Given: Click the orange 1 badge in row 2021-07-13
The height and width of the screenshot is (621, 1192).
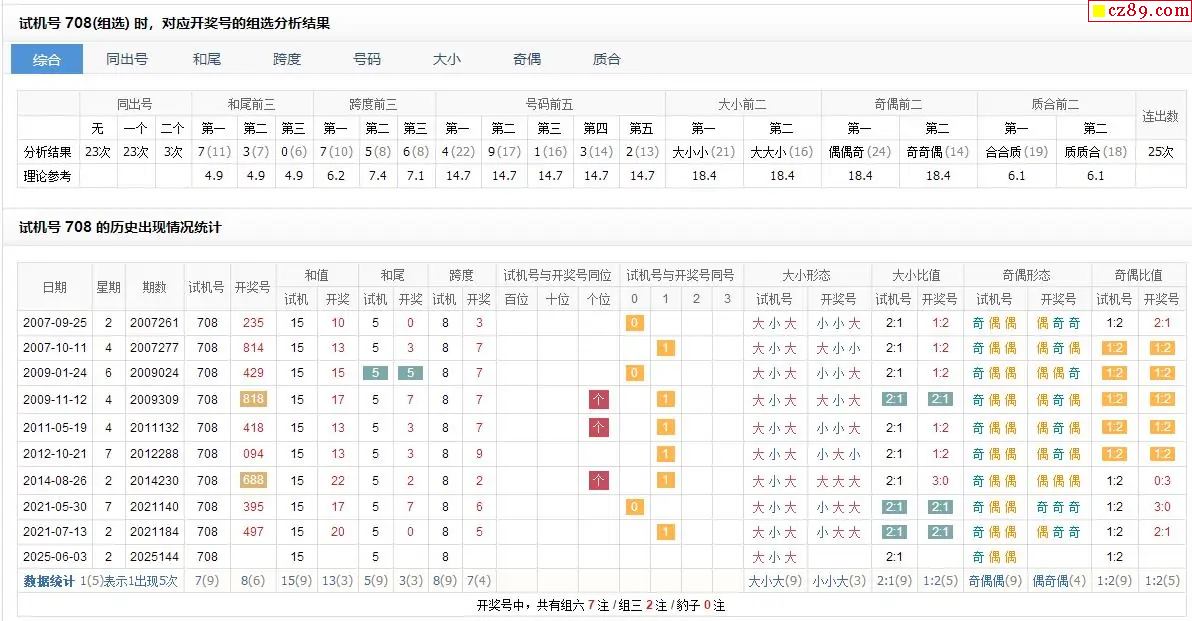Looking at the screenshot, I should pos(665,531).
